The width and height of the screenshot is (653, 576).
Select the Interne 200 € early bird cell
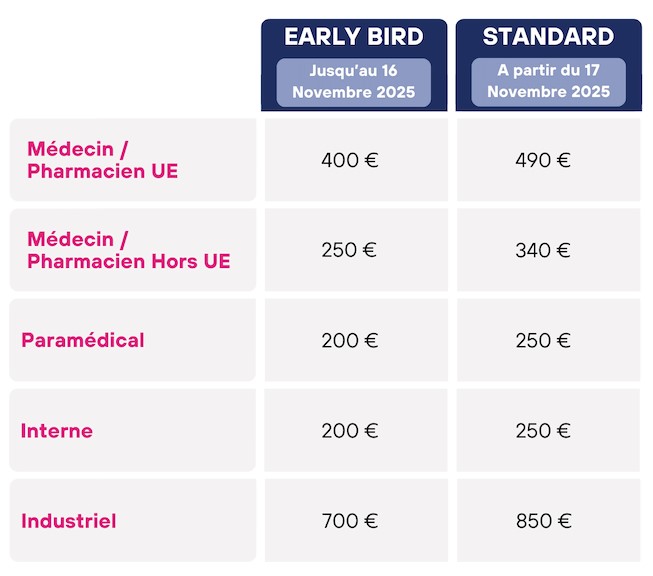coord(356,430)
